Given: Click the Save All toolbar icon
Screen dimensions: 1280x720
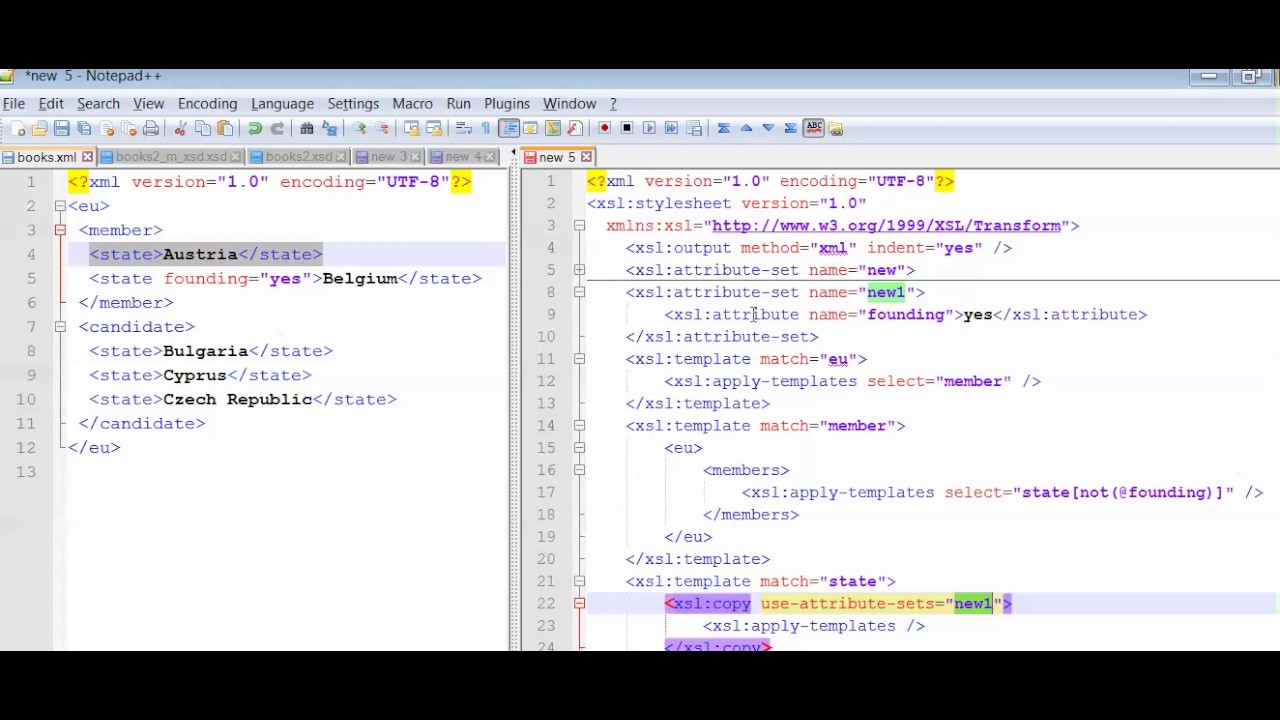Looking at the screenshot, I should click(x=84, y=128).
